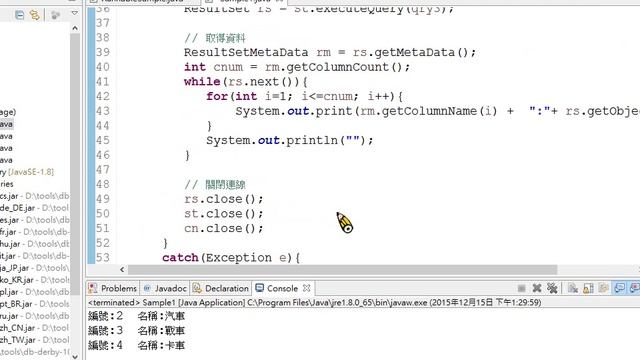
Task: Click the highlighted .java file in explorer
Action: pos(7,124)
